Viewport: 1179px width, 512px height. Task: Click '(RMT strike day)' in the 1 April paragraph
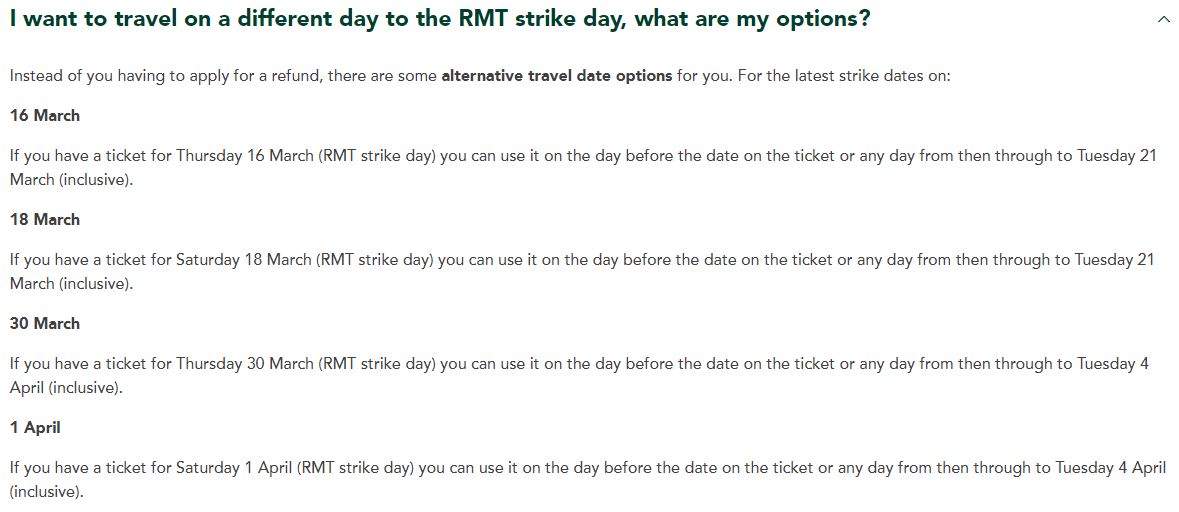pyautogui.click(x=356, y=468)
